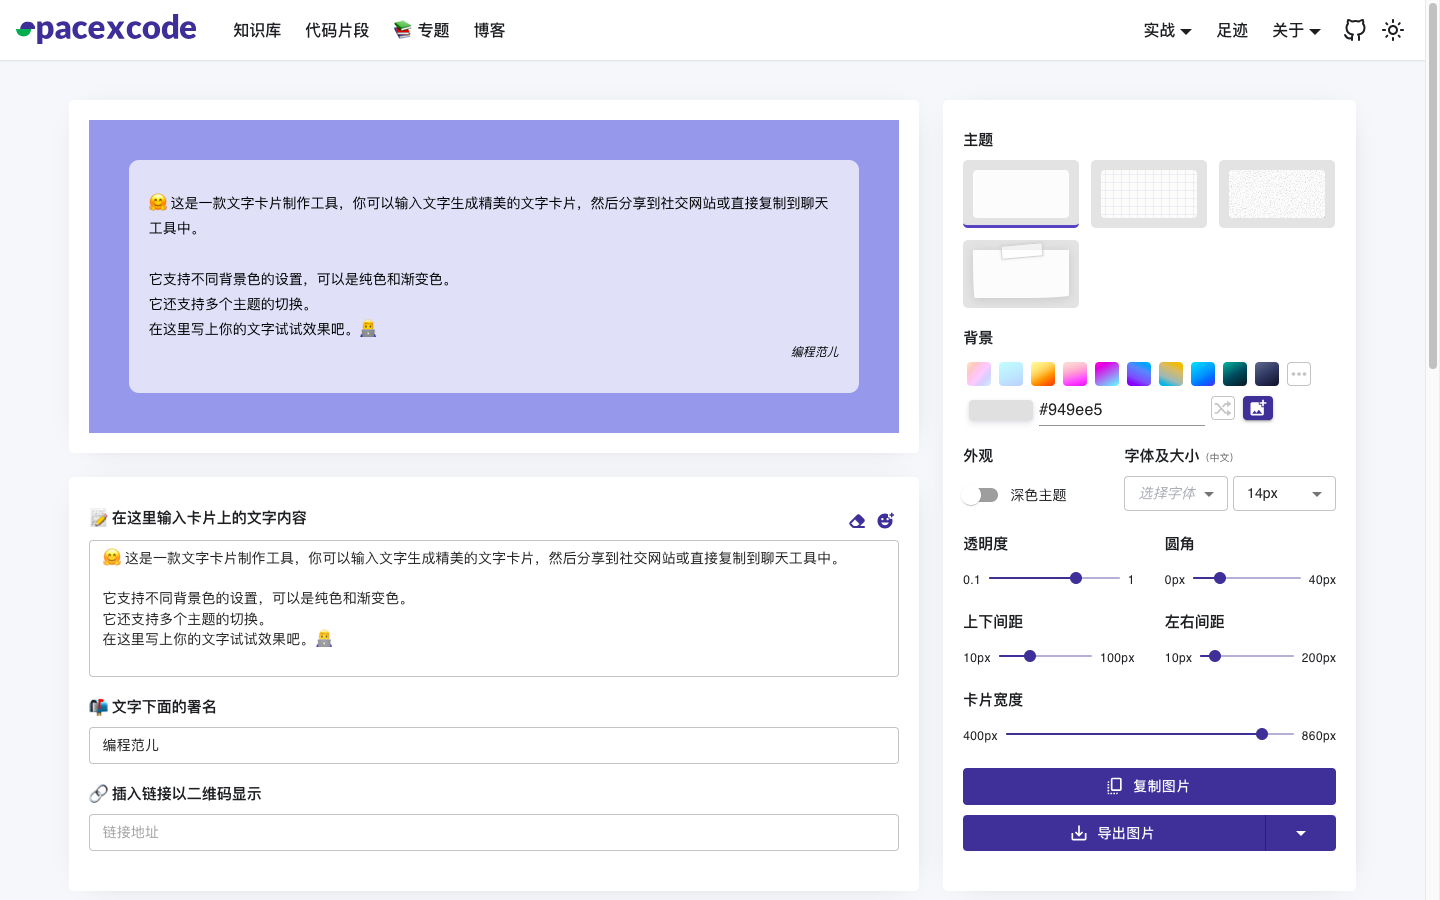Adjust the 透明度 opacity slider

click(1075, 578)
